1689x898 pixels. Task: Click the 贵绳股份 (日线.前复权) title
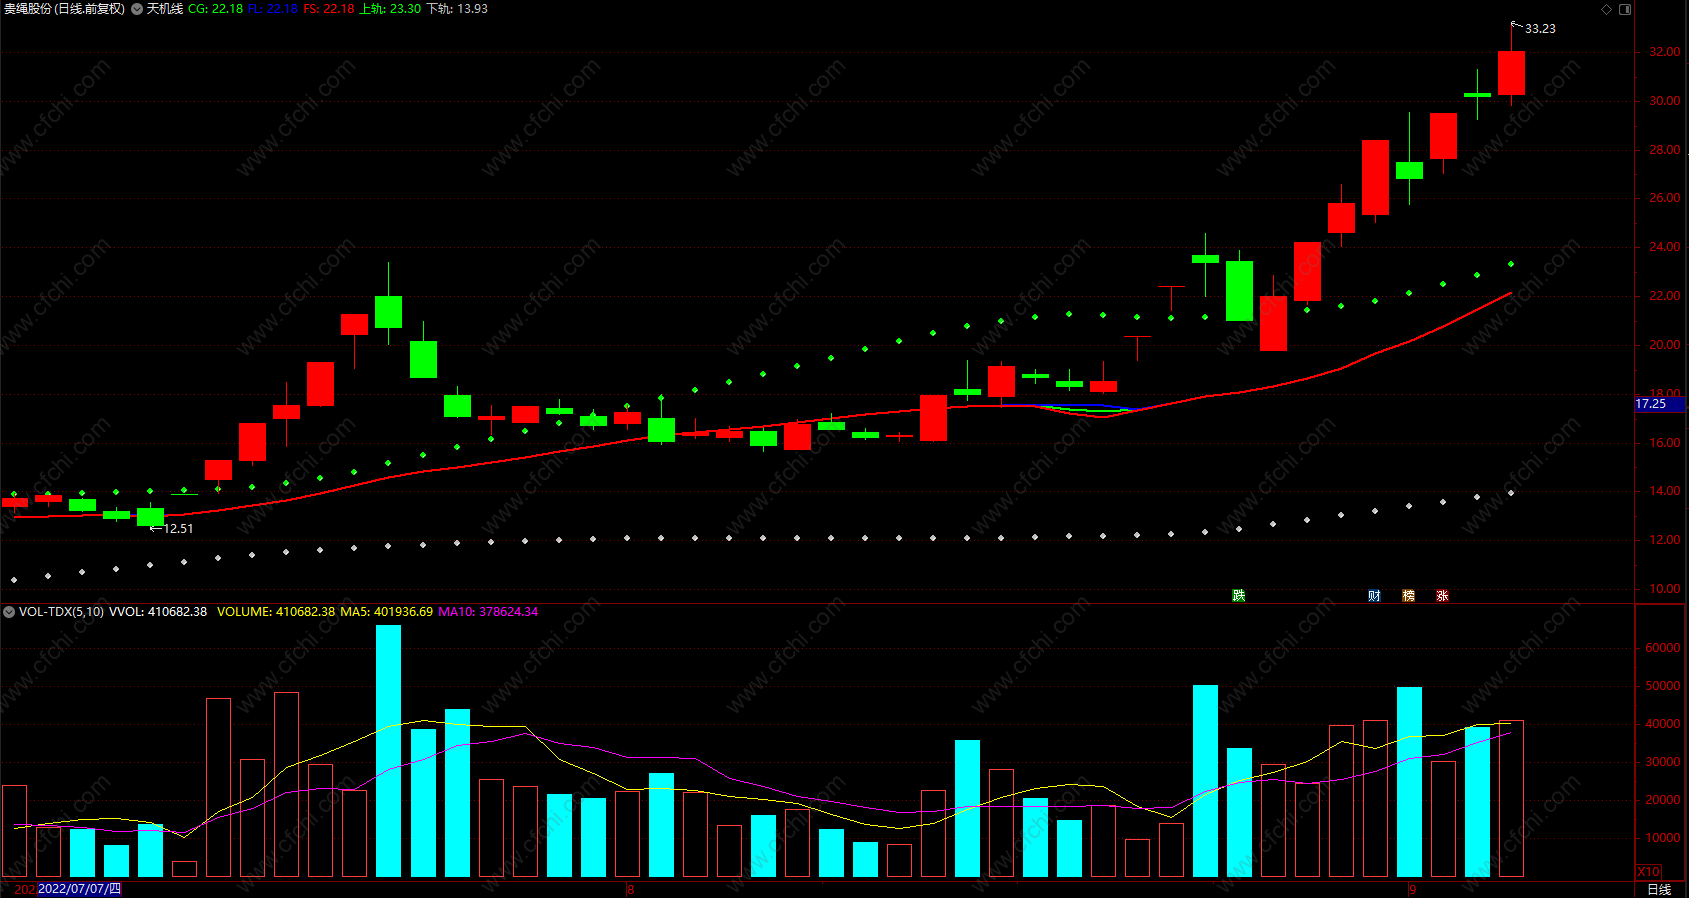[x=64, y=9]
